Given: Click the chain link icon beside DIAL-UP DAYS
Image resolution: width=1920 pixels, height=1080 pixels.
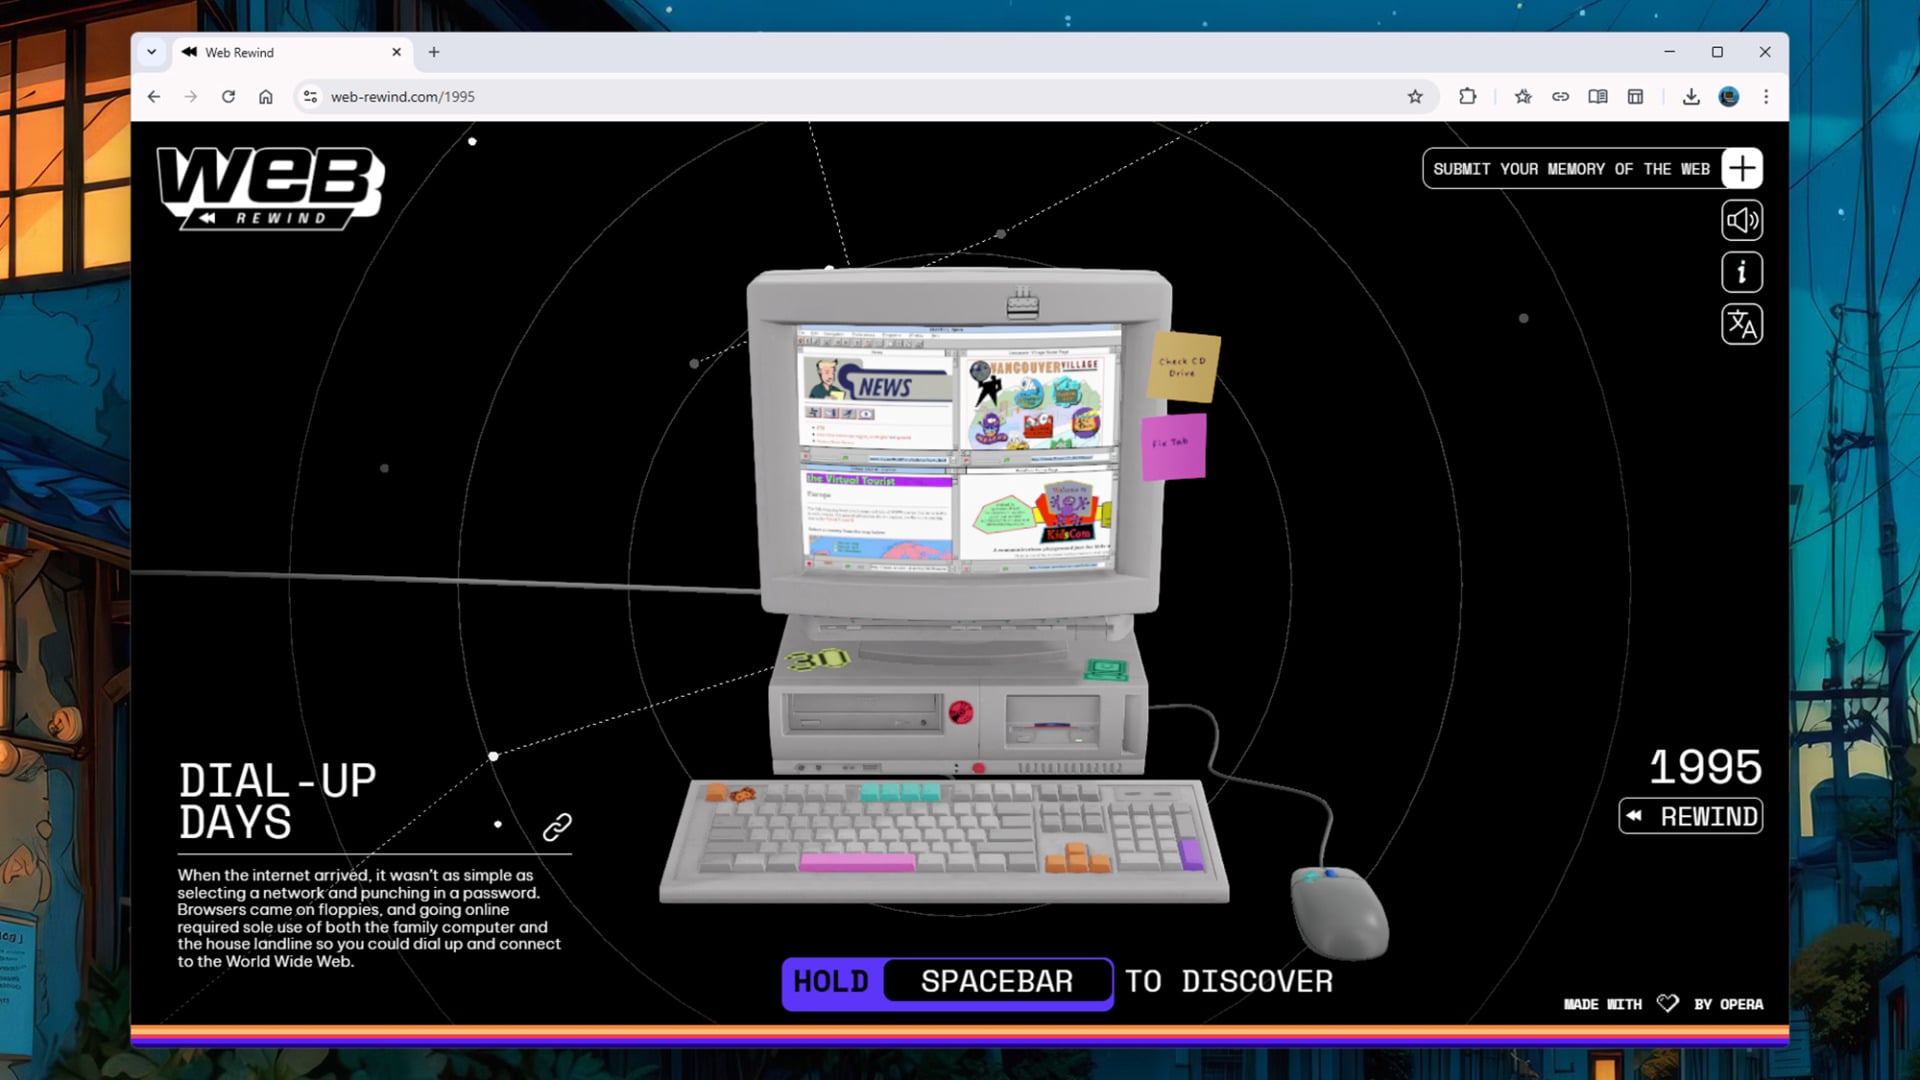Looking at the screenshot, I should tap(556, 827).
